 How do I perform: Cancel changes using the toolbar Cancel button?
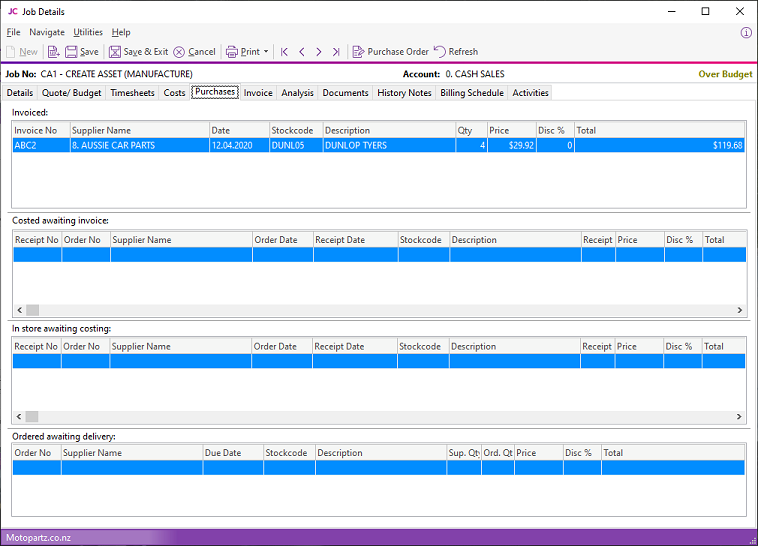tap(194, 52)
